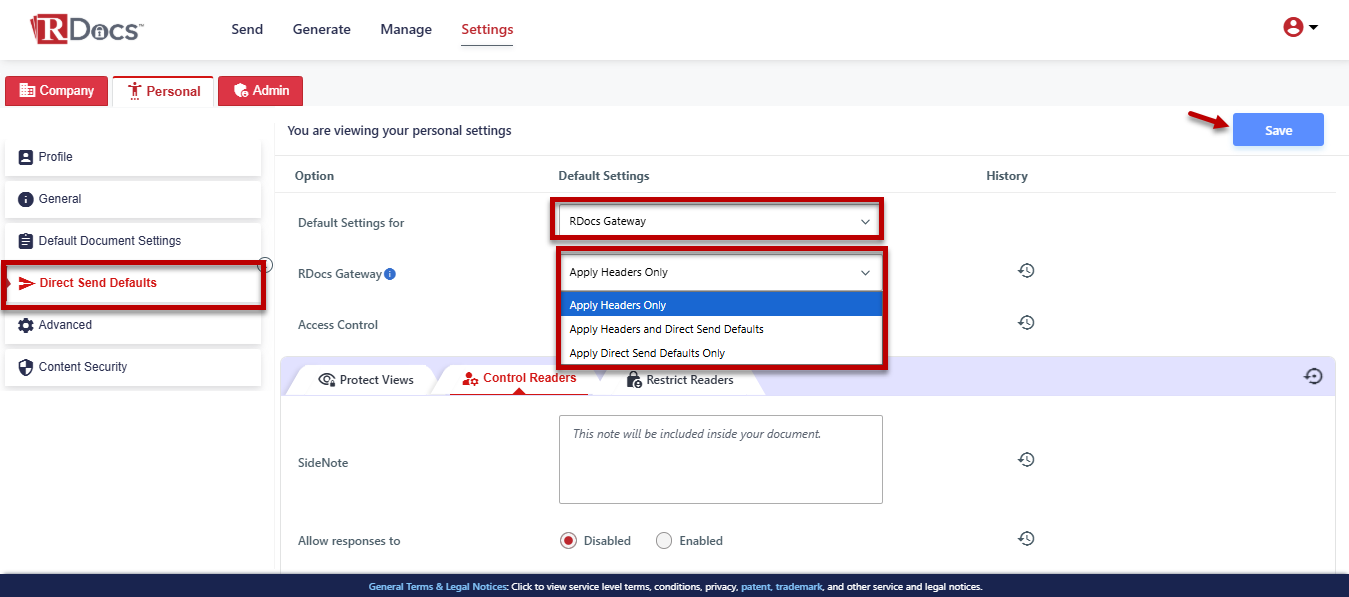
Task: Click the info icon beside RDocs Gateway
Action: click(390, 274)
